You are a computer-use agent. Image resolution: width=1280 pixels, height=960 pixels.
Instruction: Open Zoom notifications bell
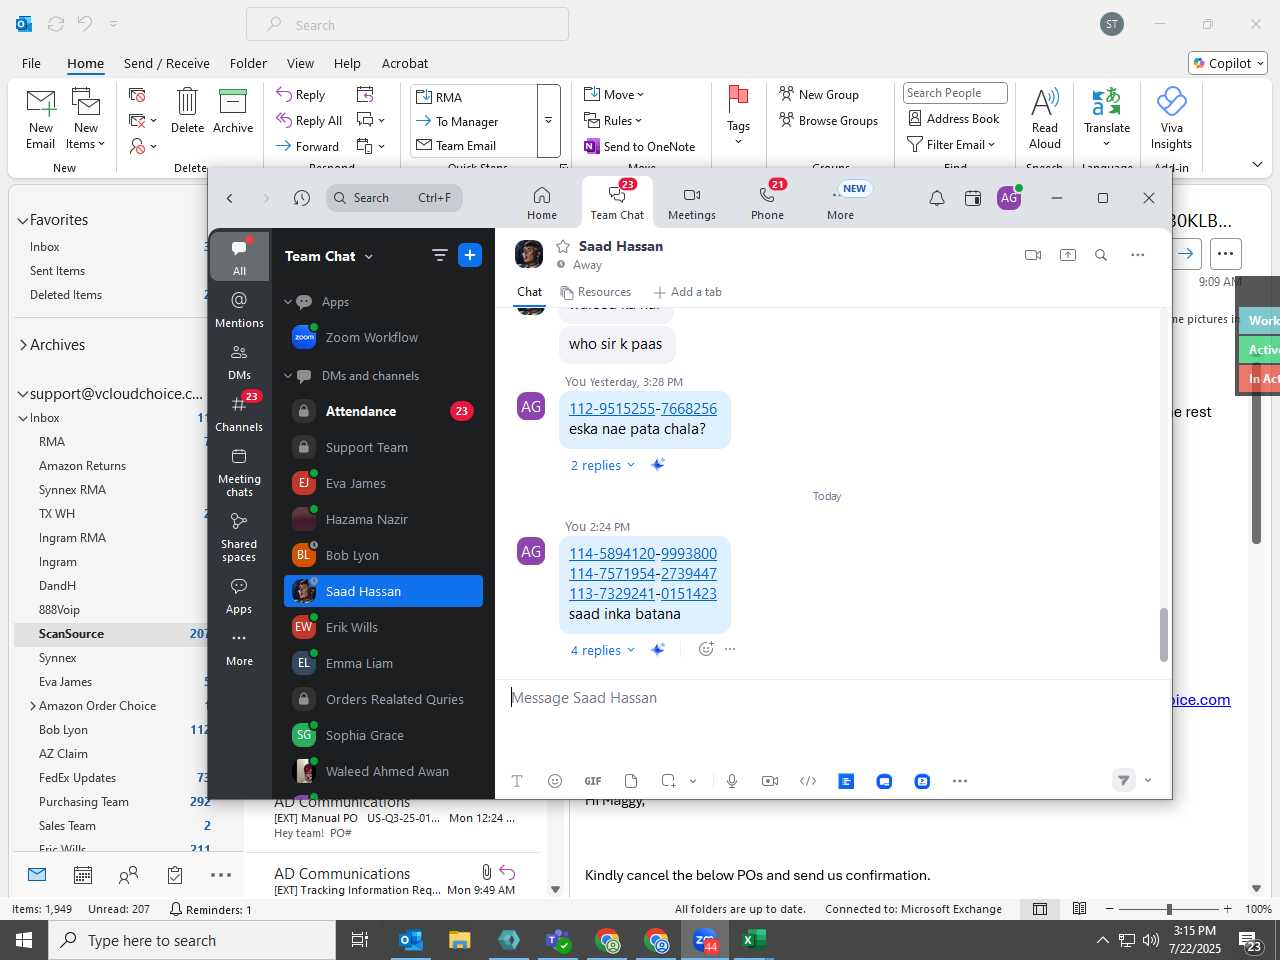pyautogui.click(x=937, y=198)
